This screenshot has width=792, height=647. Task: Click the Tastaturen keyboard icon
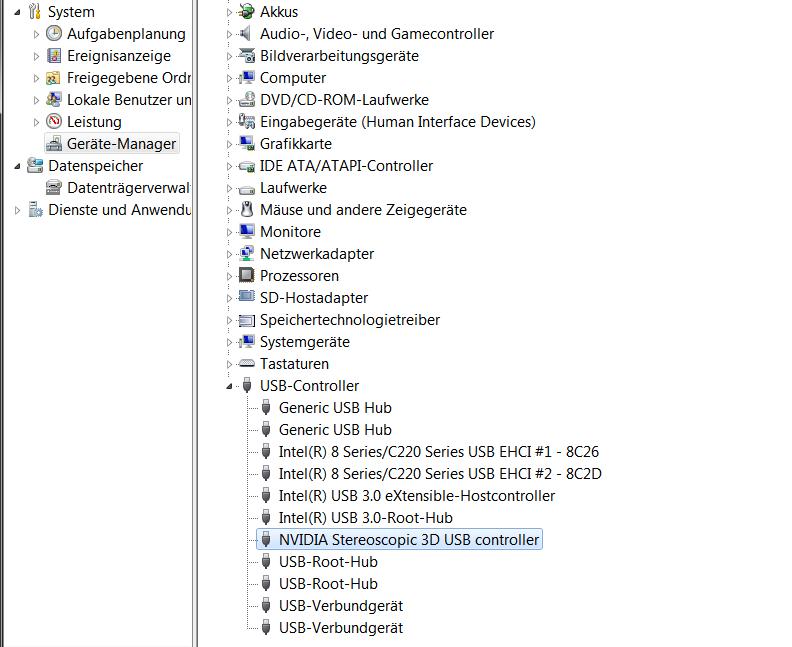pos(246,363)
